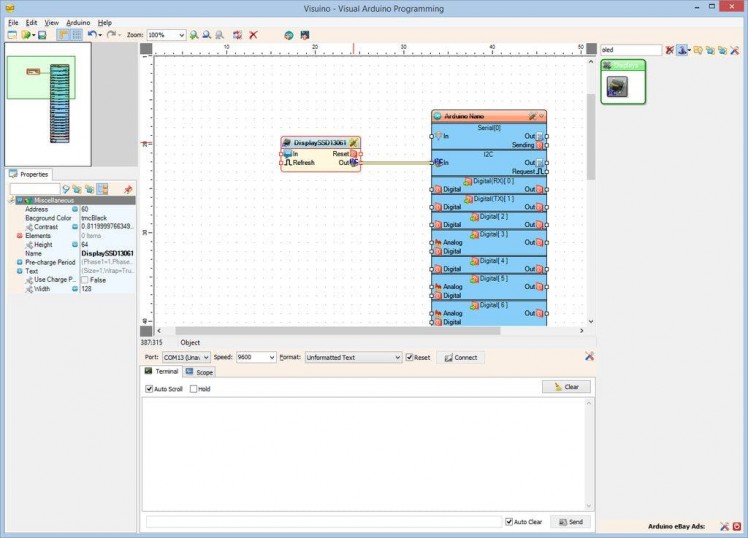Image resolution: width=748 pixels, height=538 pixels.
Task: Click the Connect button
Action: pos(460,357)
